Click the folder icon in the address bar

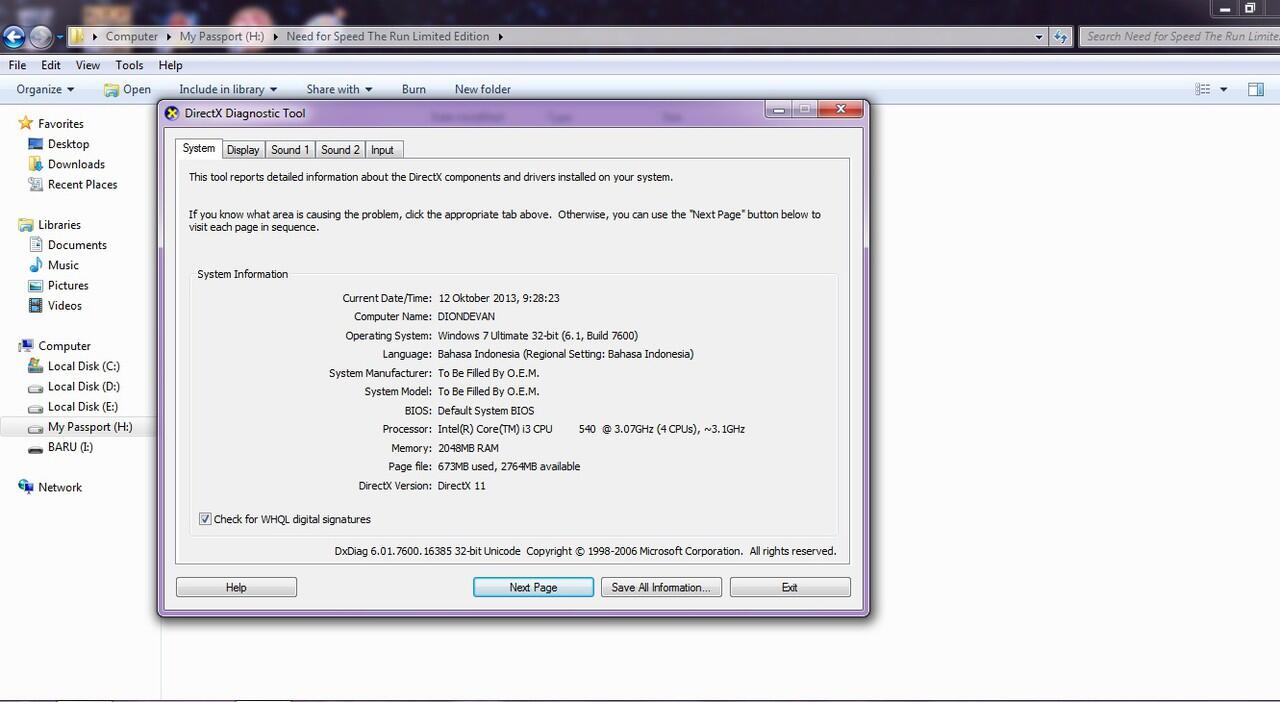pos(77,36)
